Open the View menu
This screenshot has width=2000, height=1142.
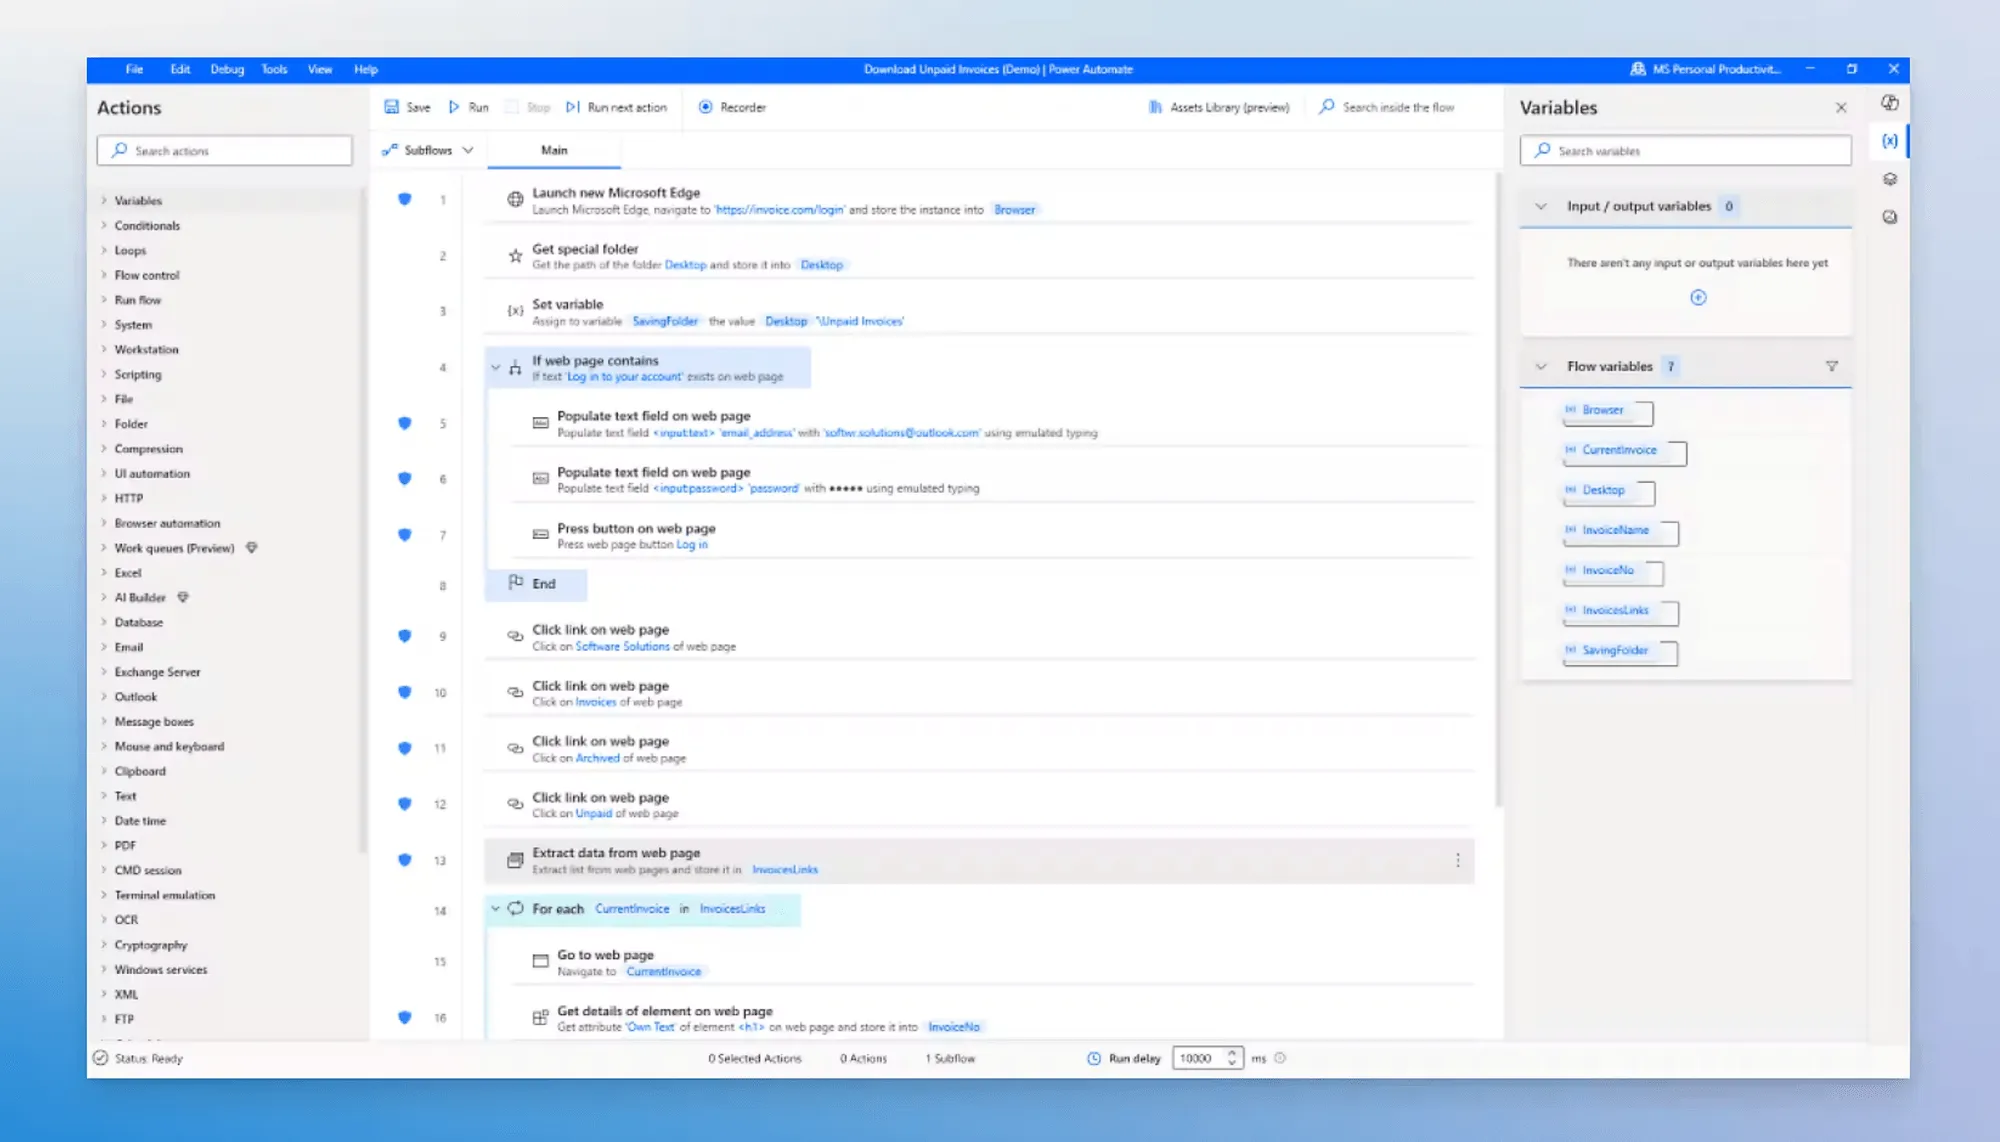pos(320,69)
